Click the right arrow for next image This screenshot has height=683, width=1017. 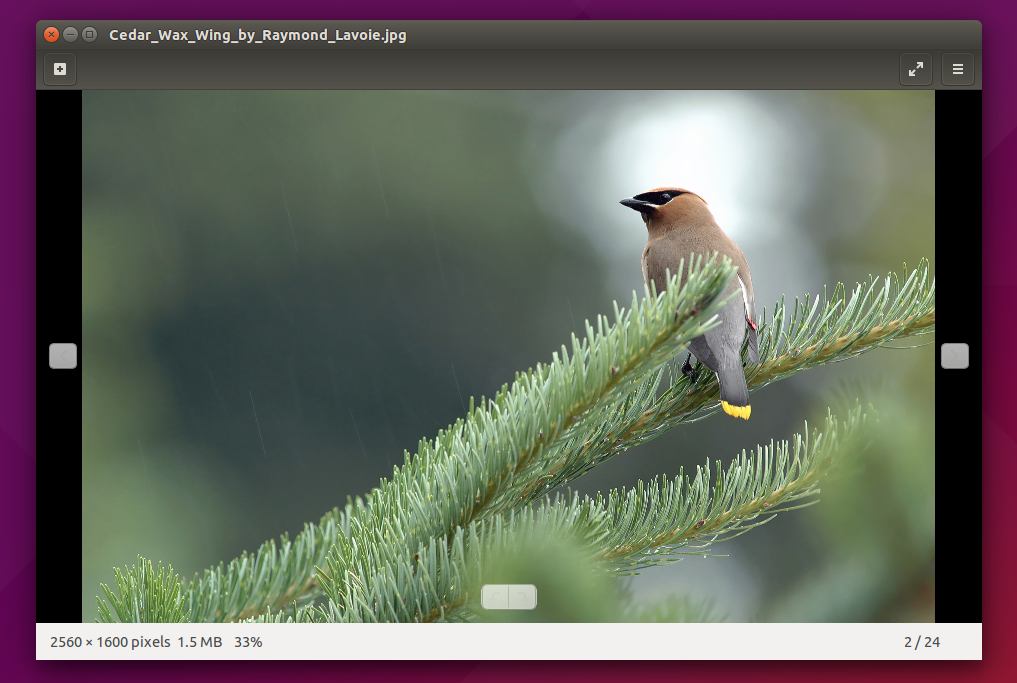(954, 355)
